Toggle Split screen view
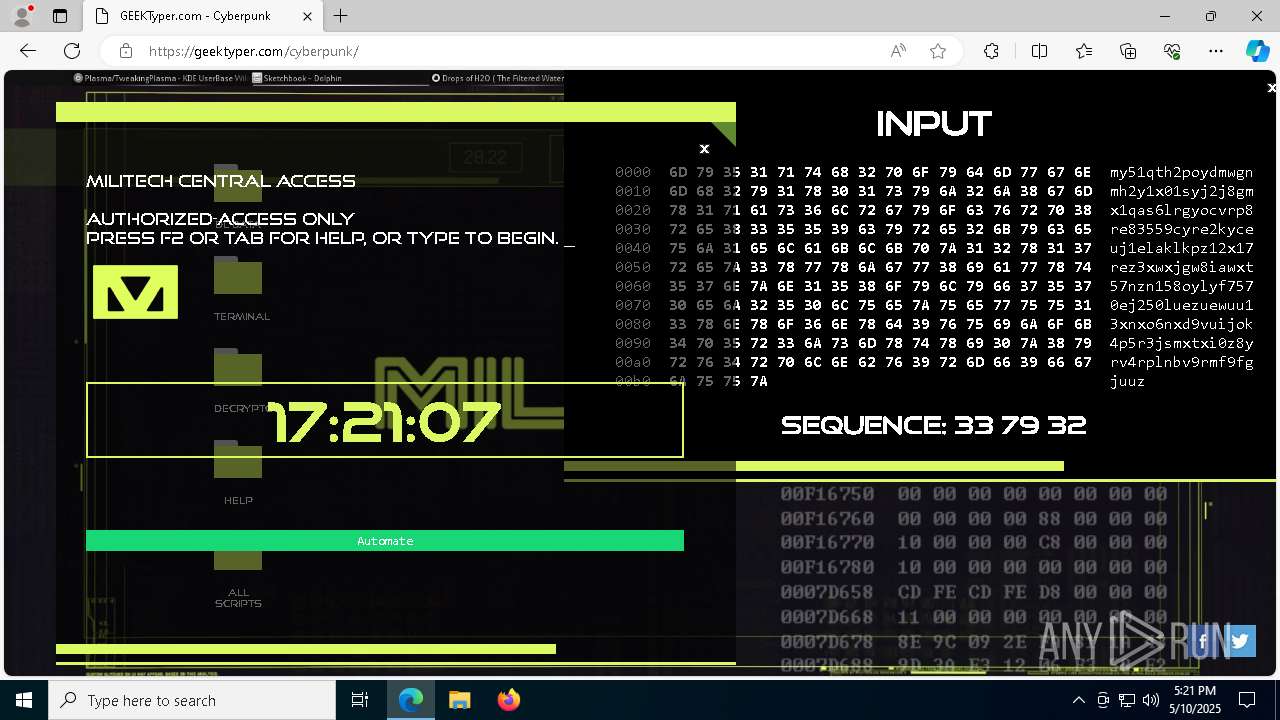This screenshot has height=720, width=1280. pyautogui.click(x=1039, y=51)
